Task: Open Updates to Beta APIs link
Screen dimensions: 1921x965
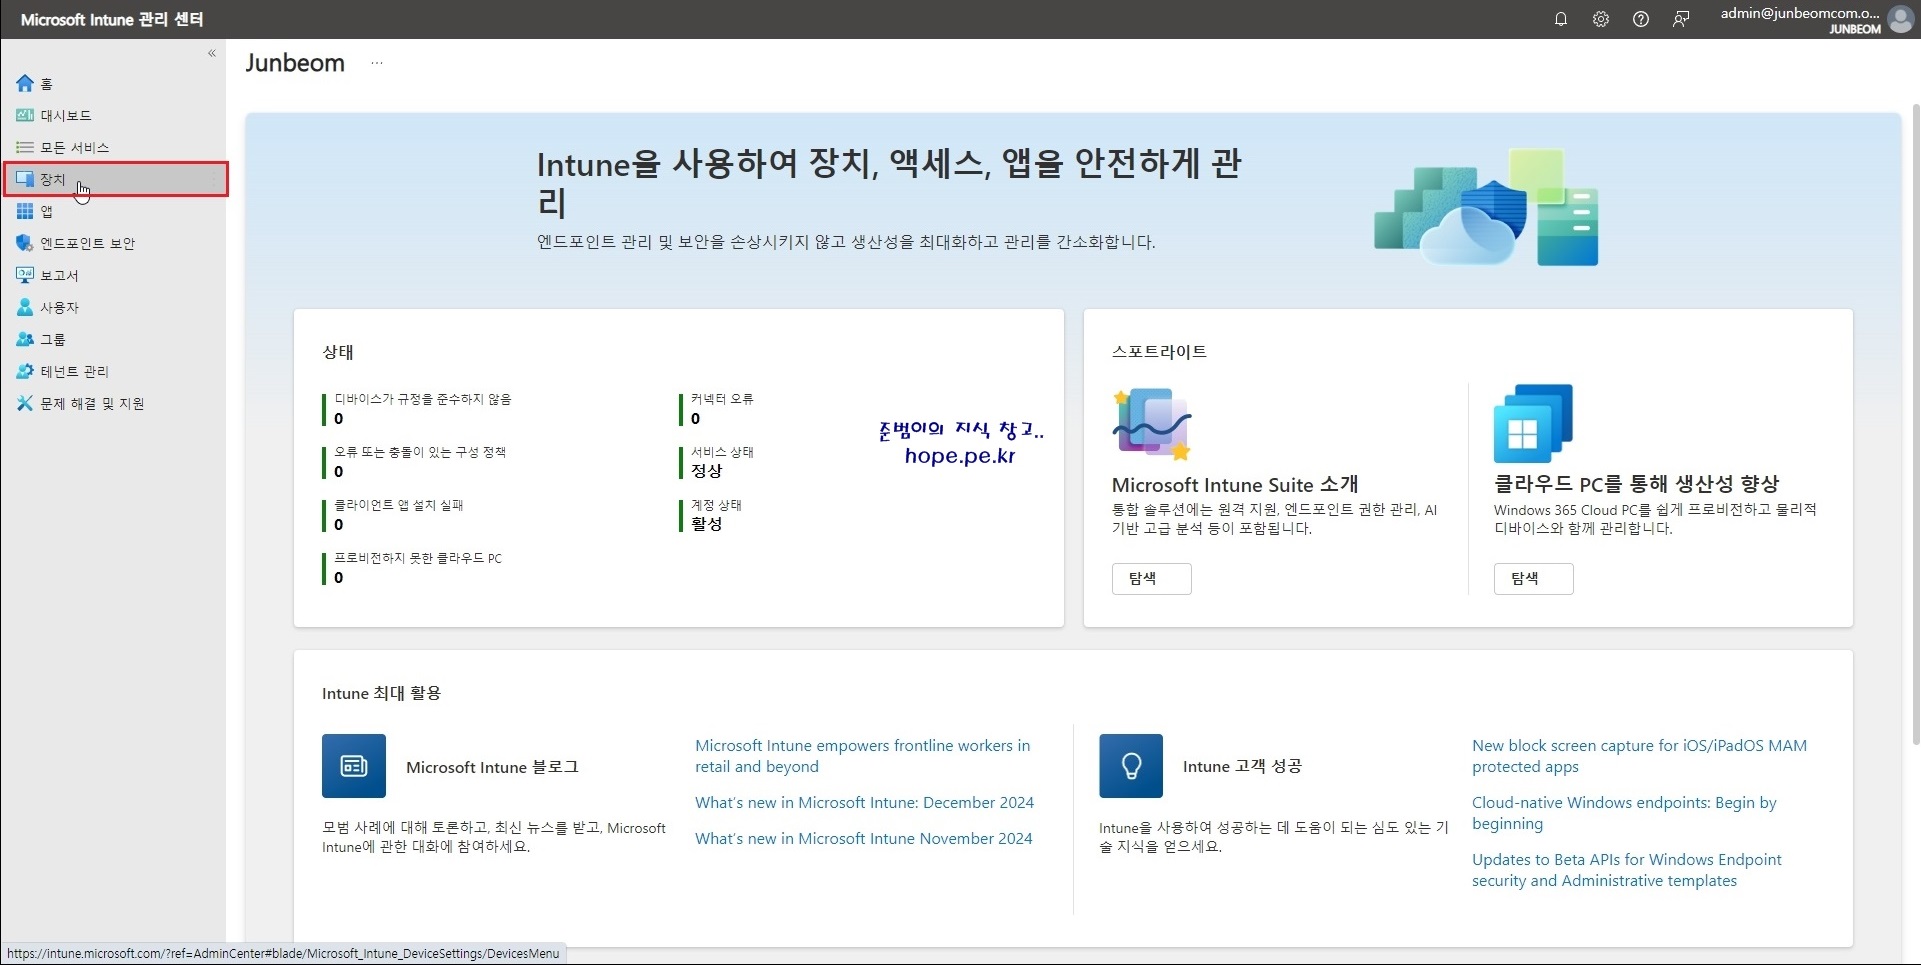Action: (x=1626, y=870)
